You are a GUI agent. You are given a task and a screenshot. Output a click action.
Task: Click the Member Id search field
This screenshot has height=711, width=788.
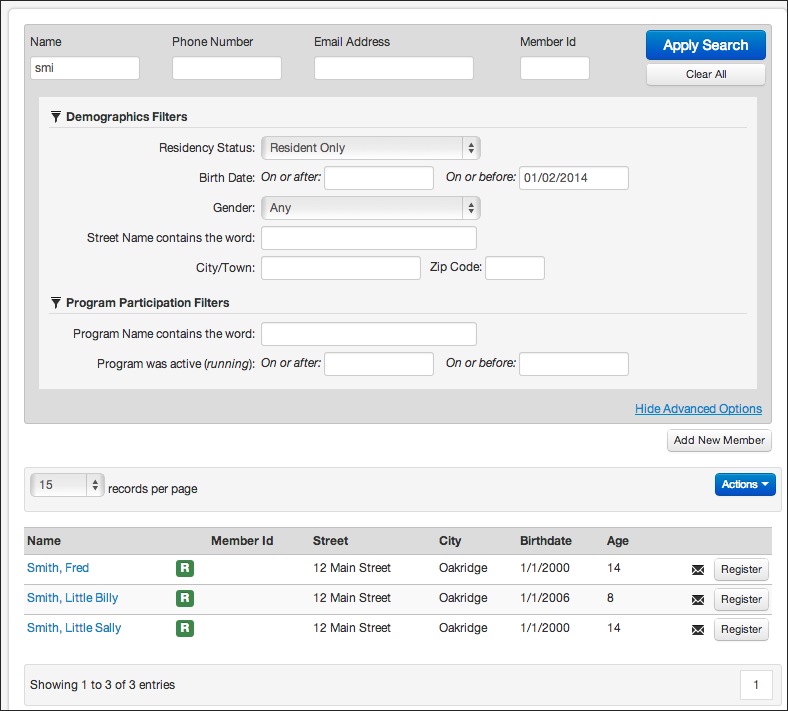point(554,68)
